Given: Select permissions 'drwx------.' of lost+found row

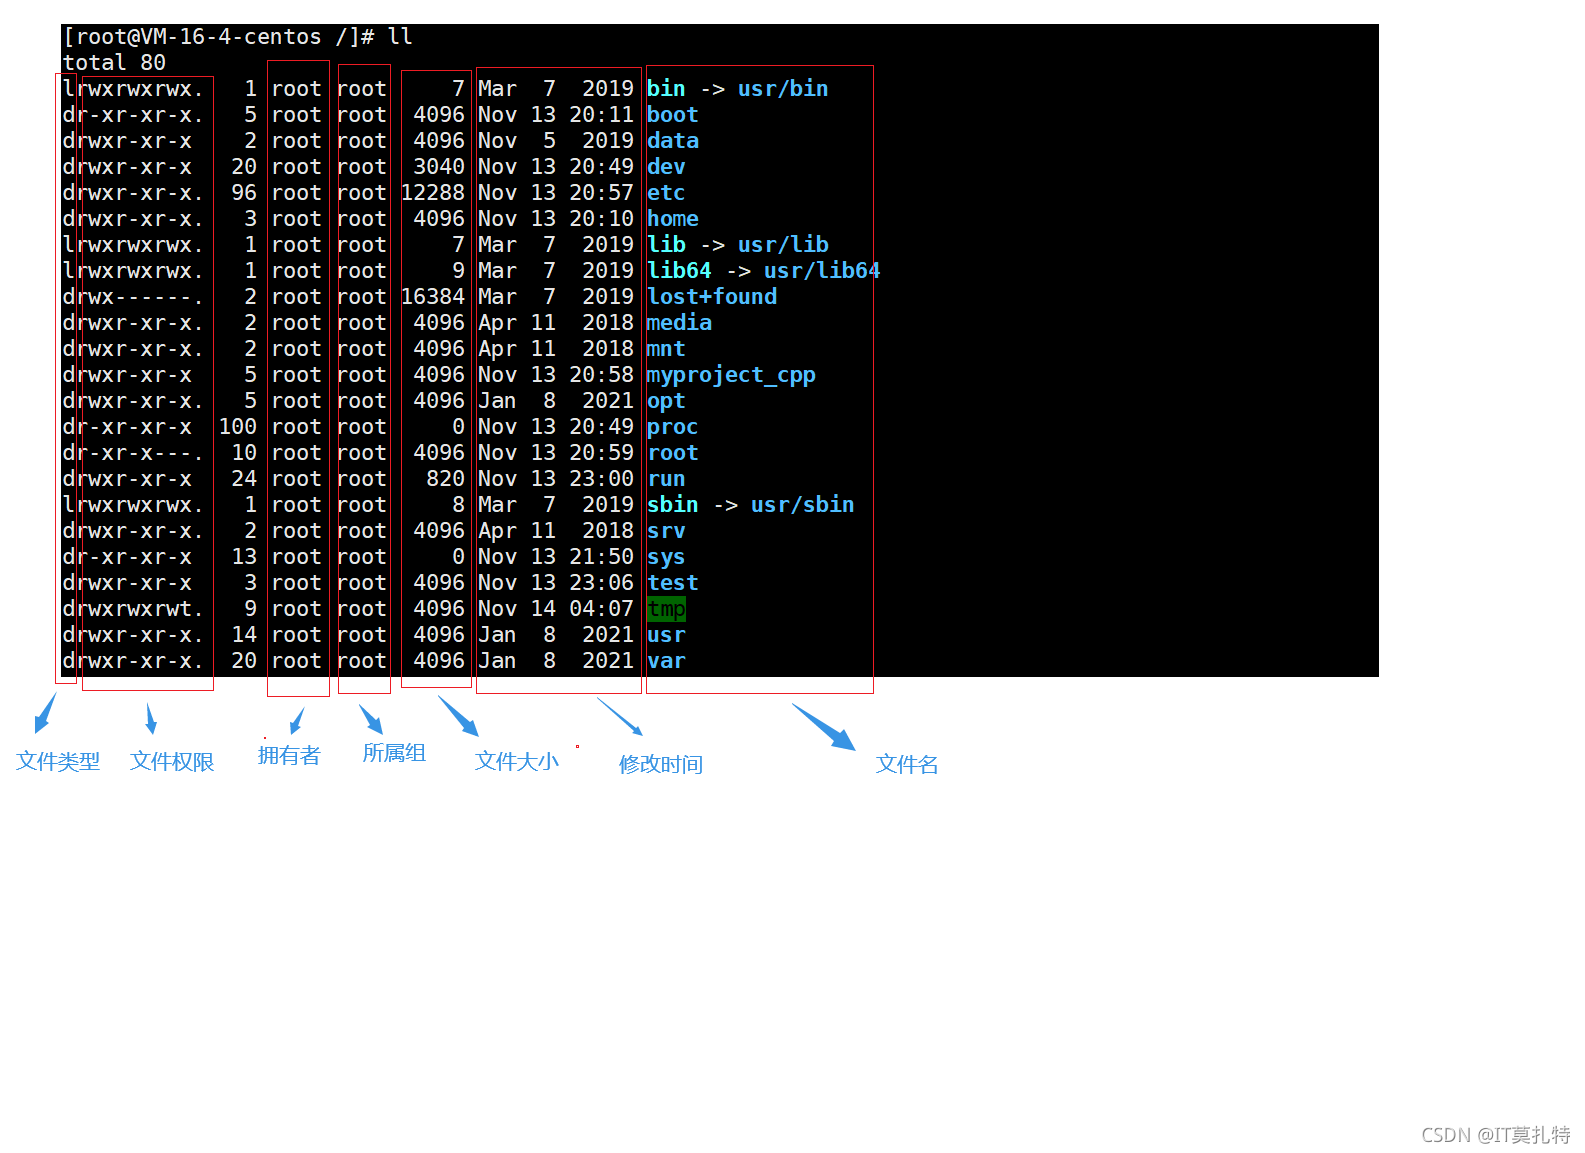Looking at the screenshot, I should coord(133,297).
